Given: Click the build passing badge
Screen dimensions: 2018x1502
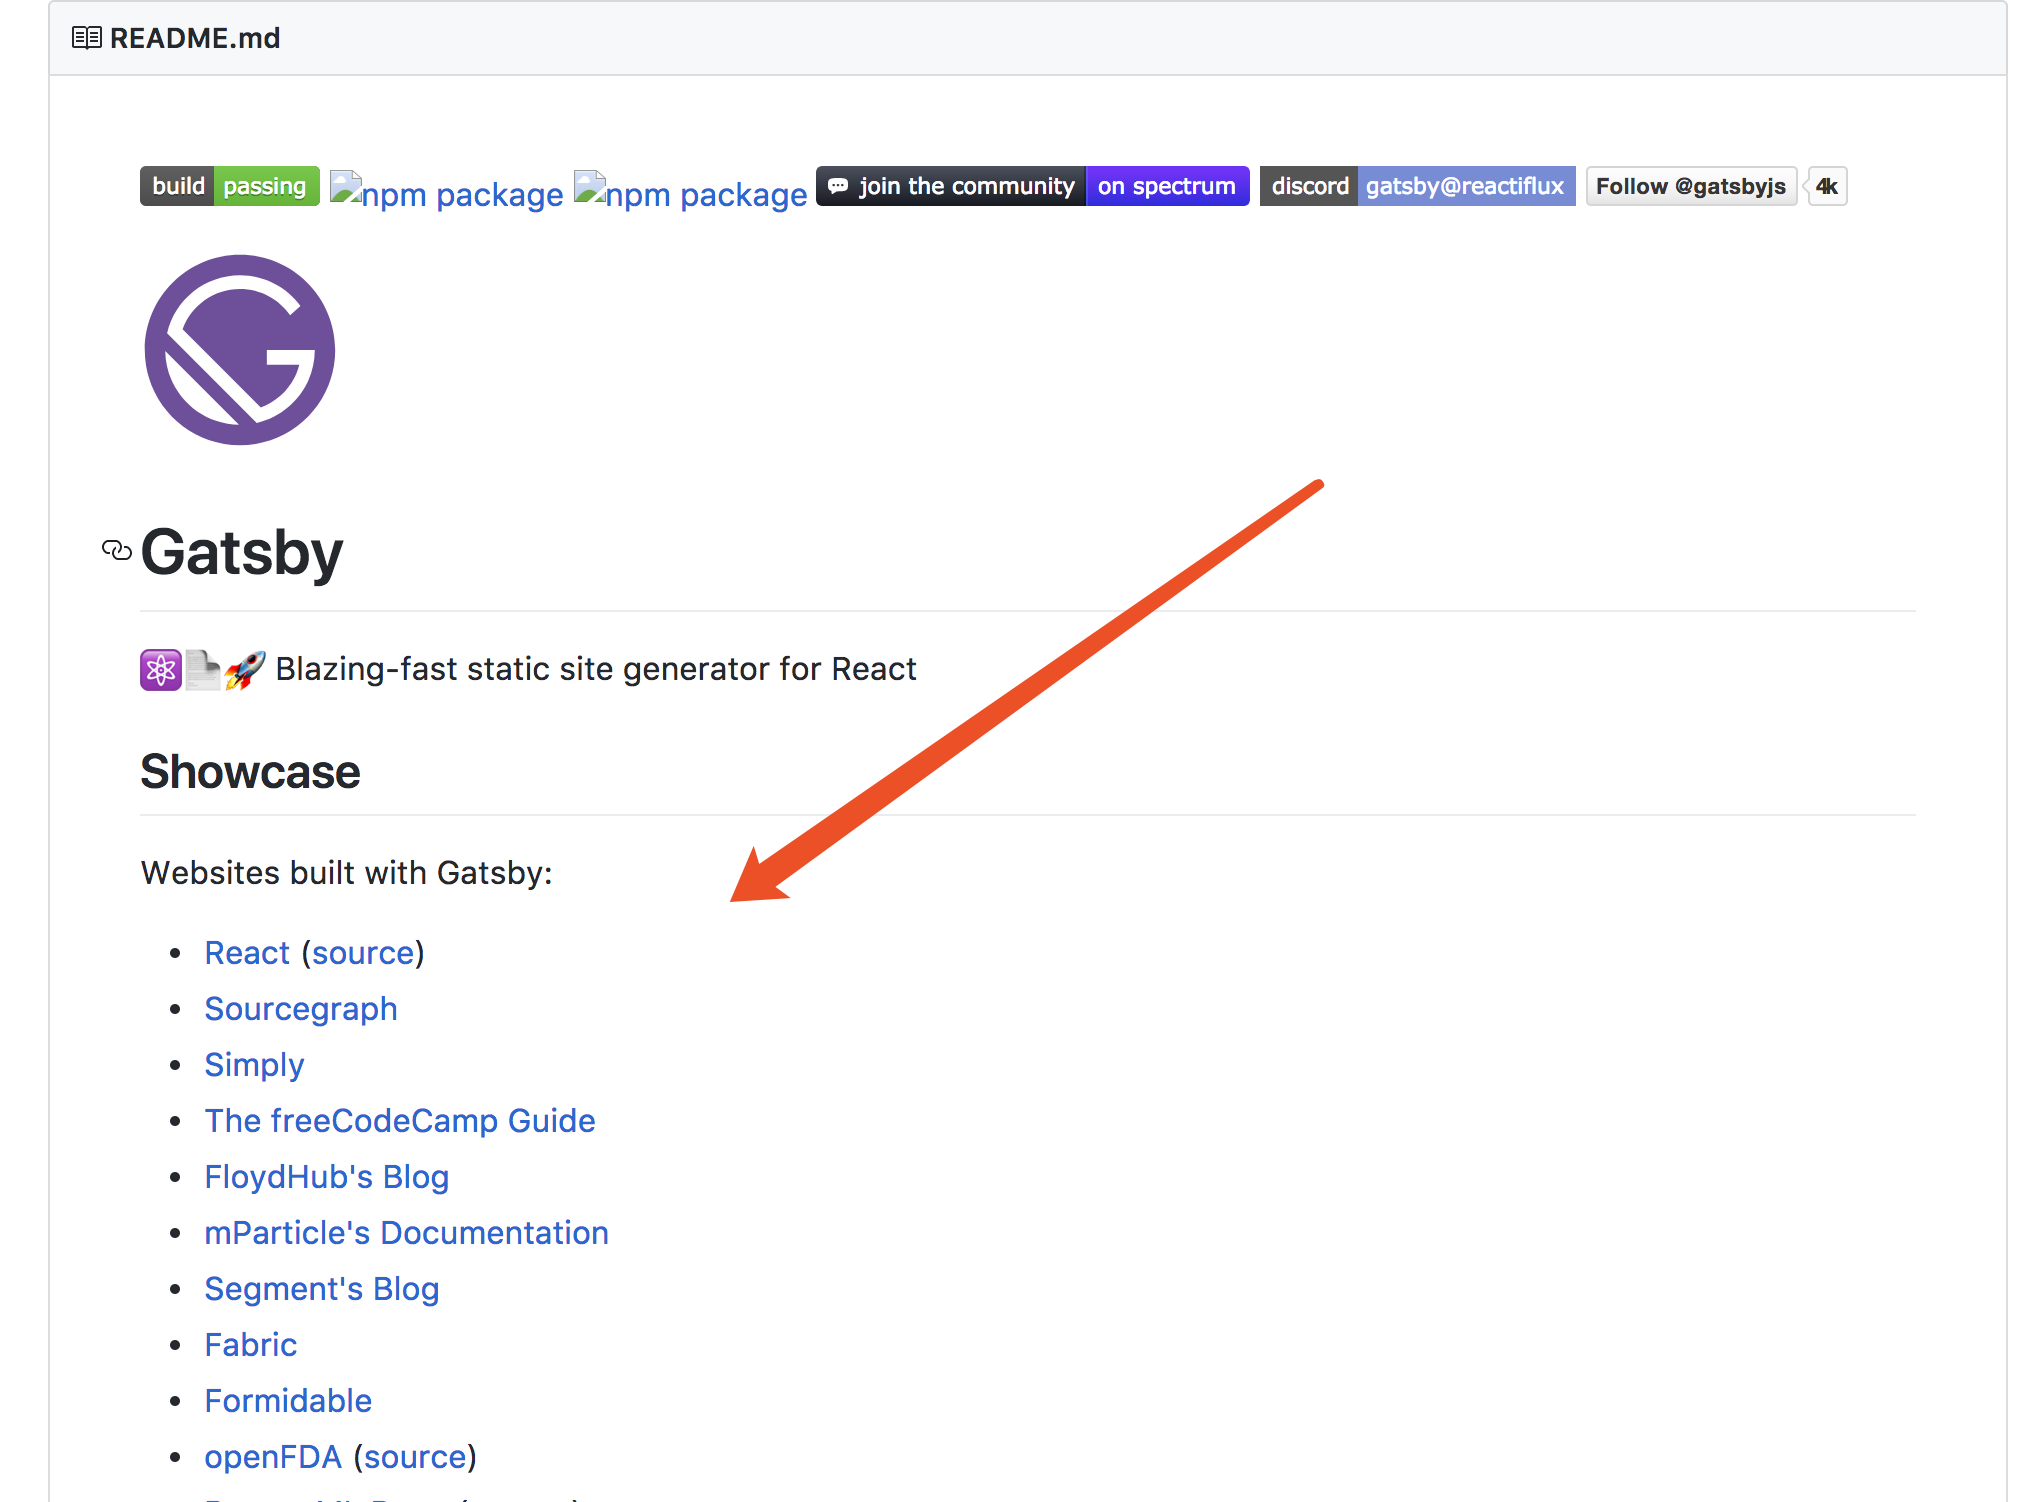Looking at the screenshot, I should pos(229,186).
